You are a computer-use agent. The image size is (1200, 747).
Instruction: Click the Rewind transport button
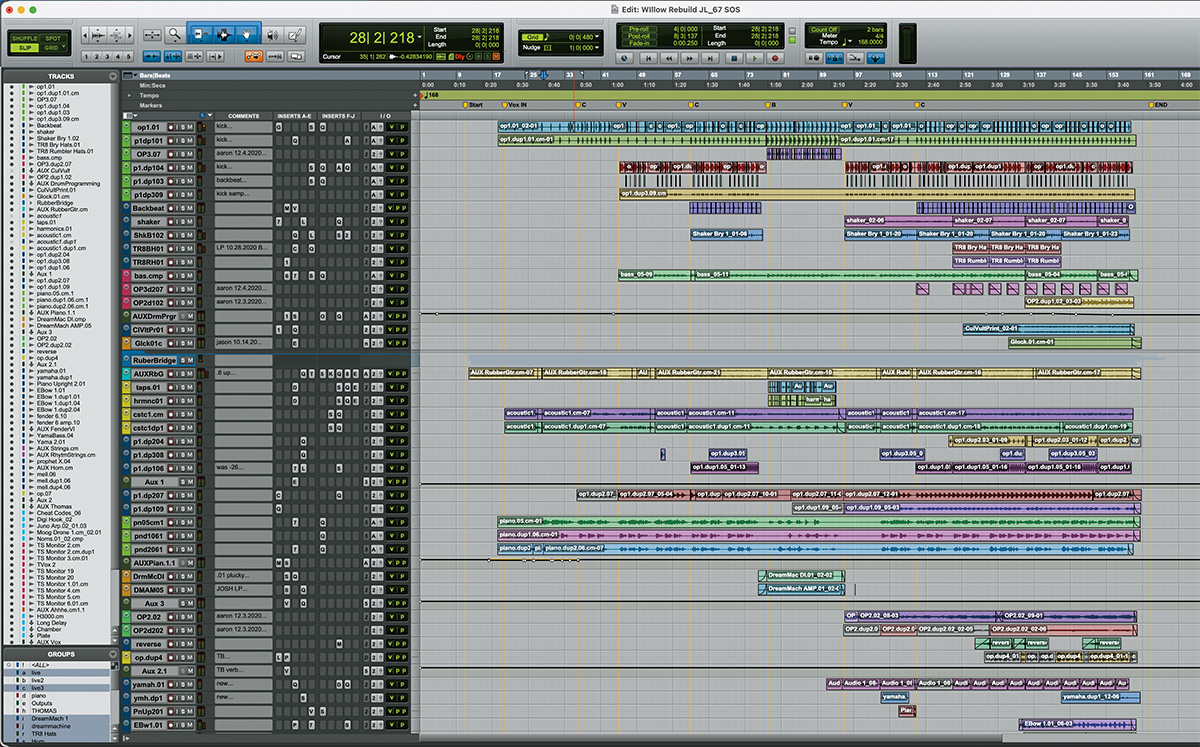click(669, 58)
